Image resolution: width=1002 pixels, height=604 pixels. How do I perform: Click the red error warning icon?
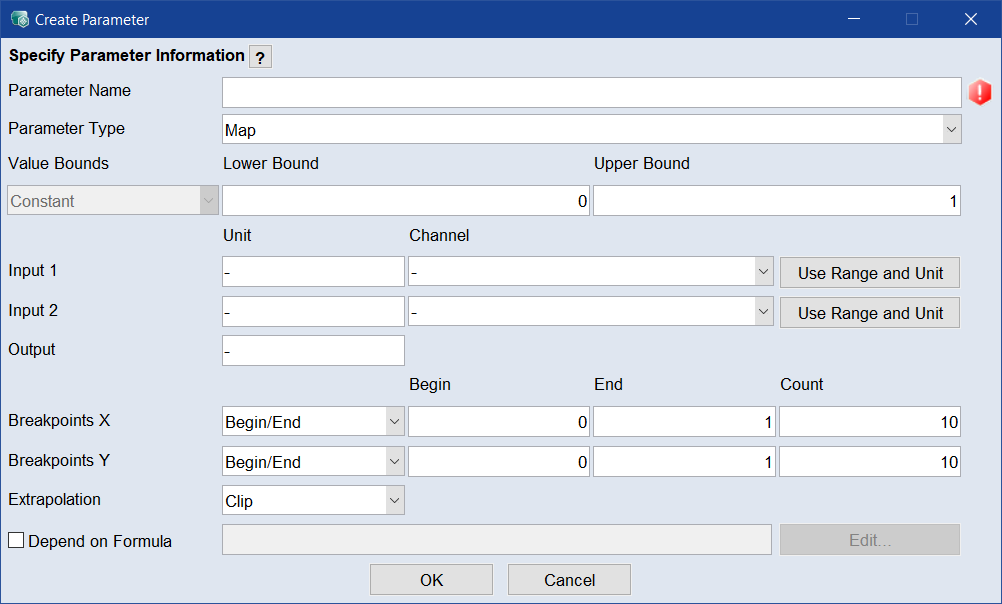[980, 93]
